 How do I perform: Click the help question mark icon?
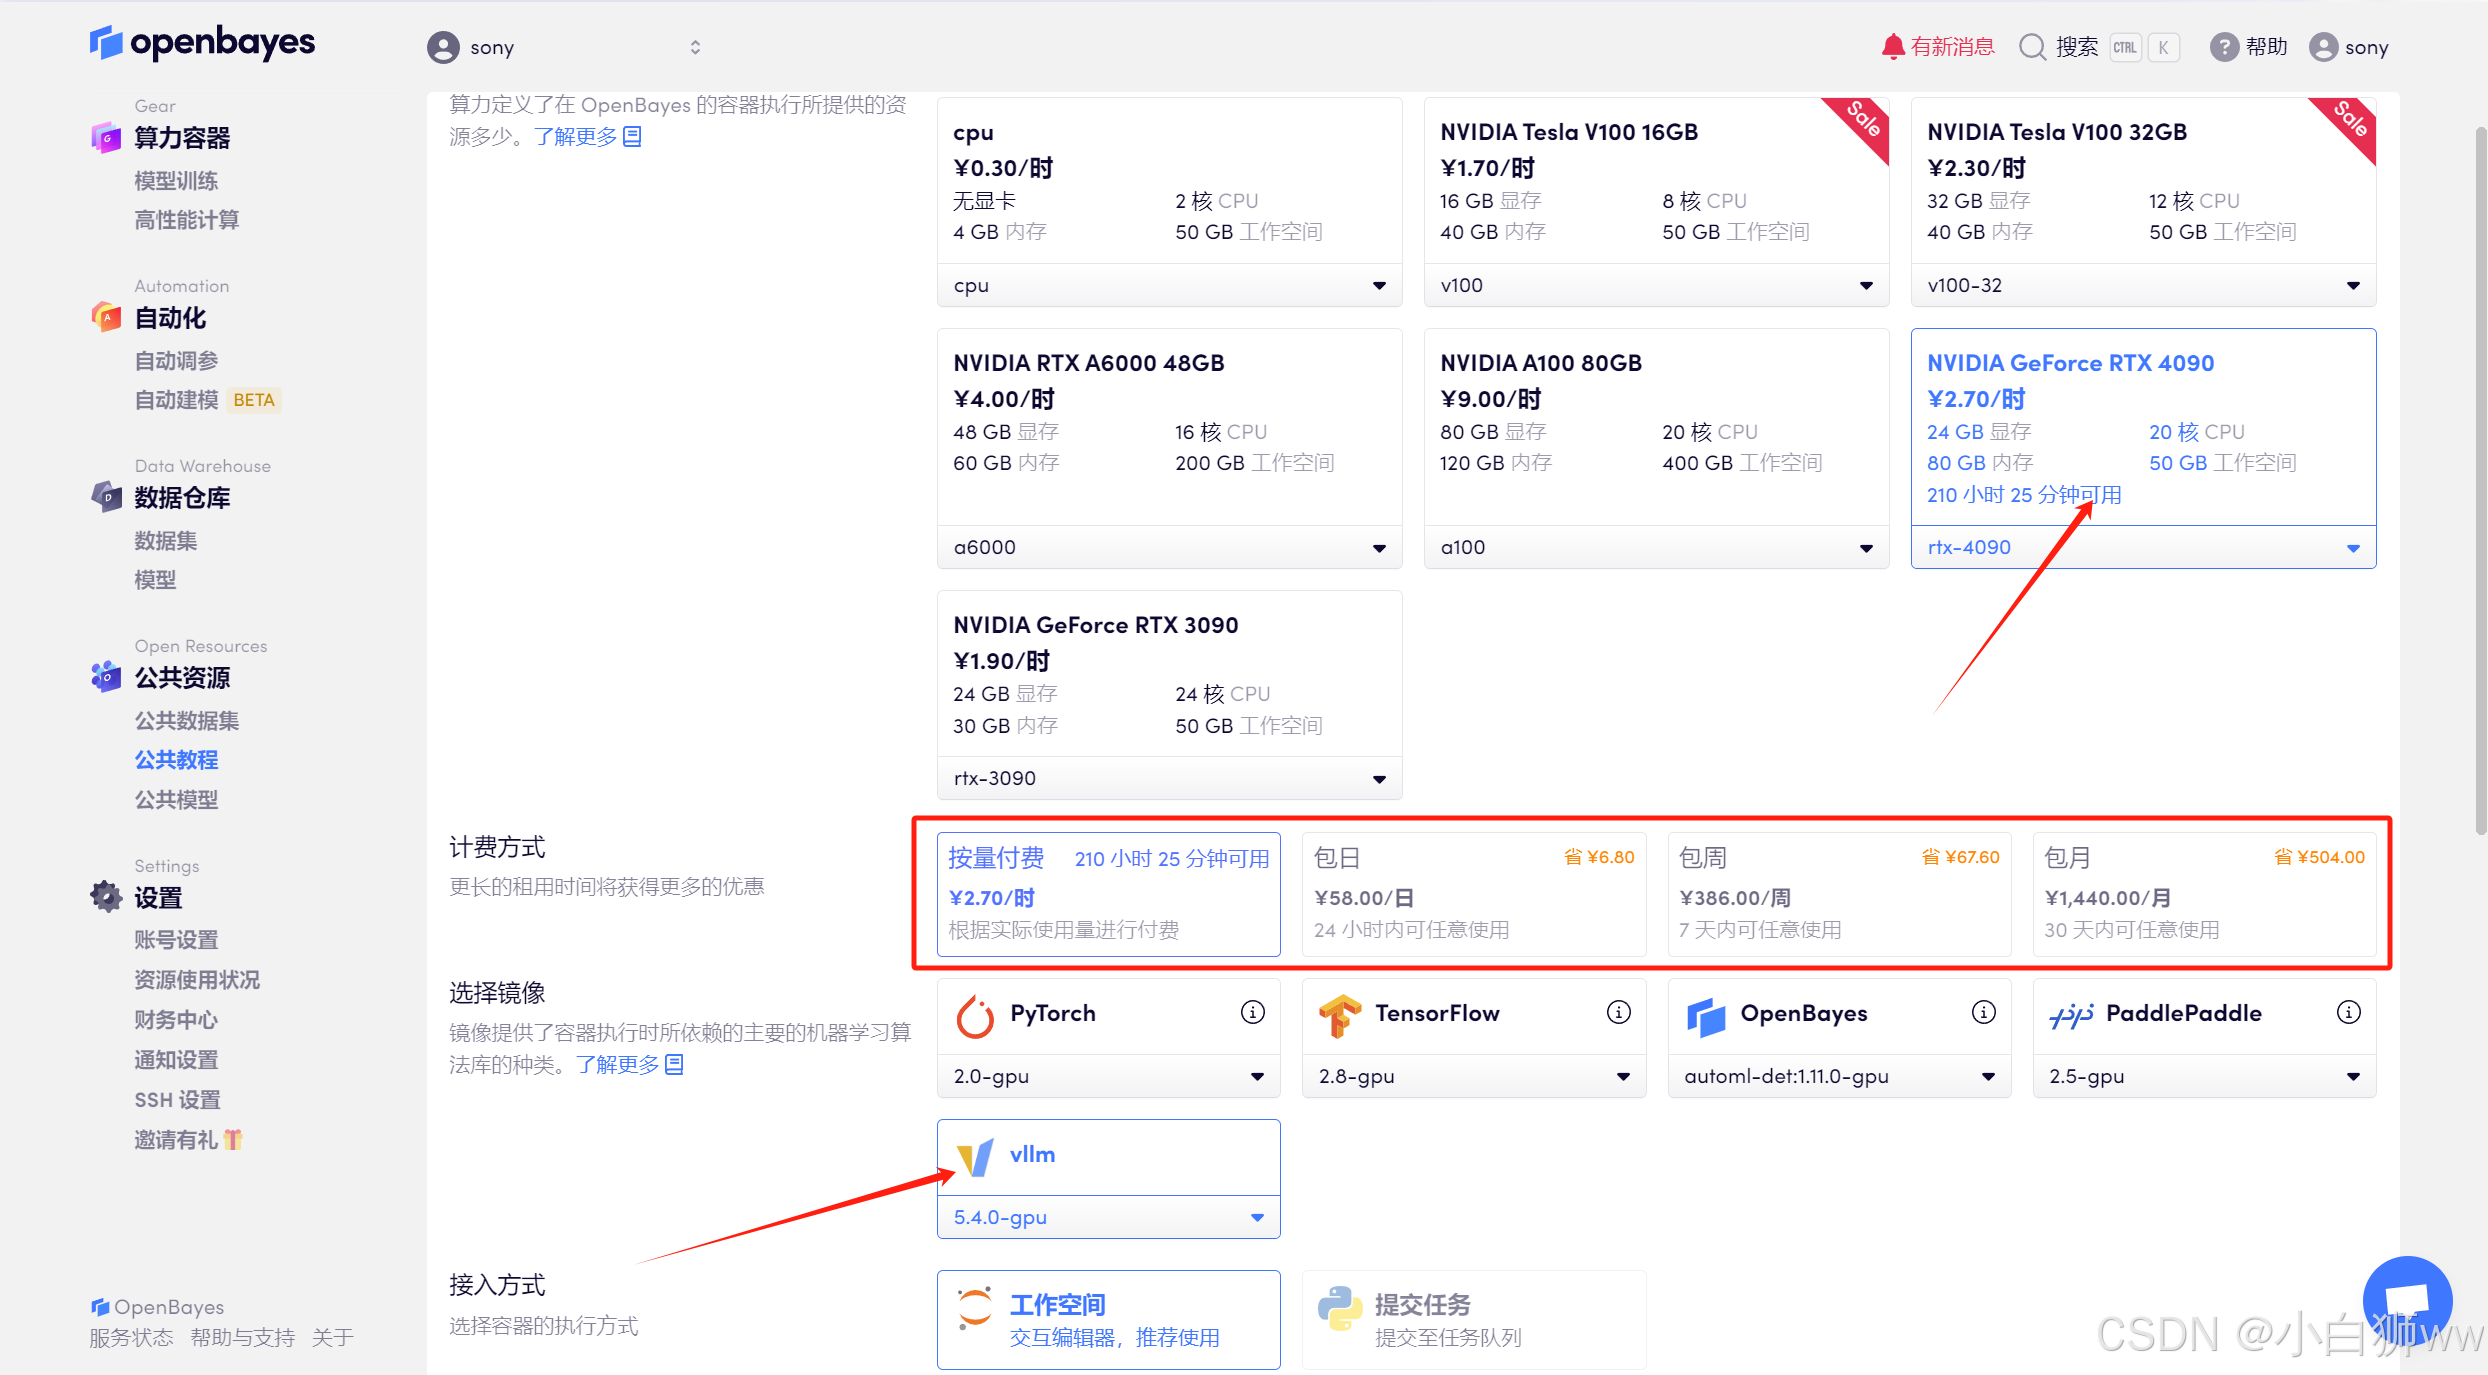pos(2223,47)
